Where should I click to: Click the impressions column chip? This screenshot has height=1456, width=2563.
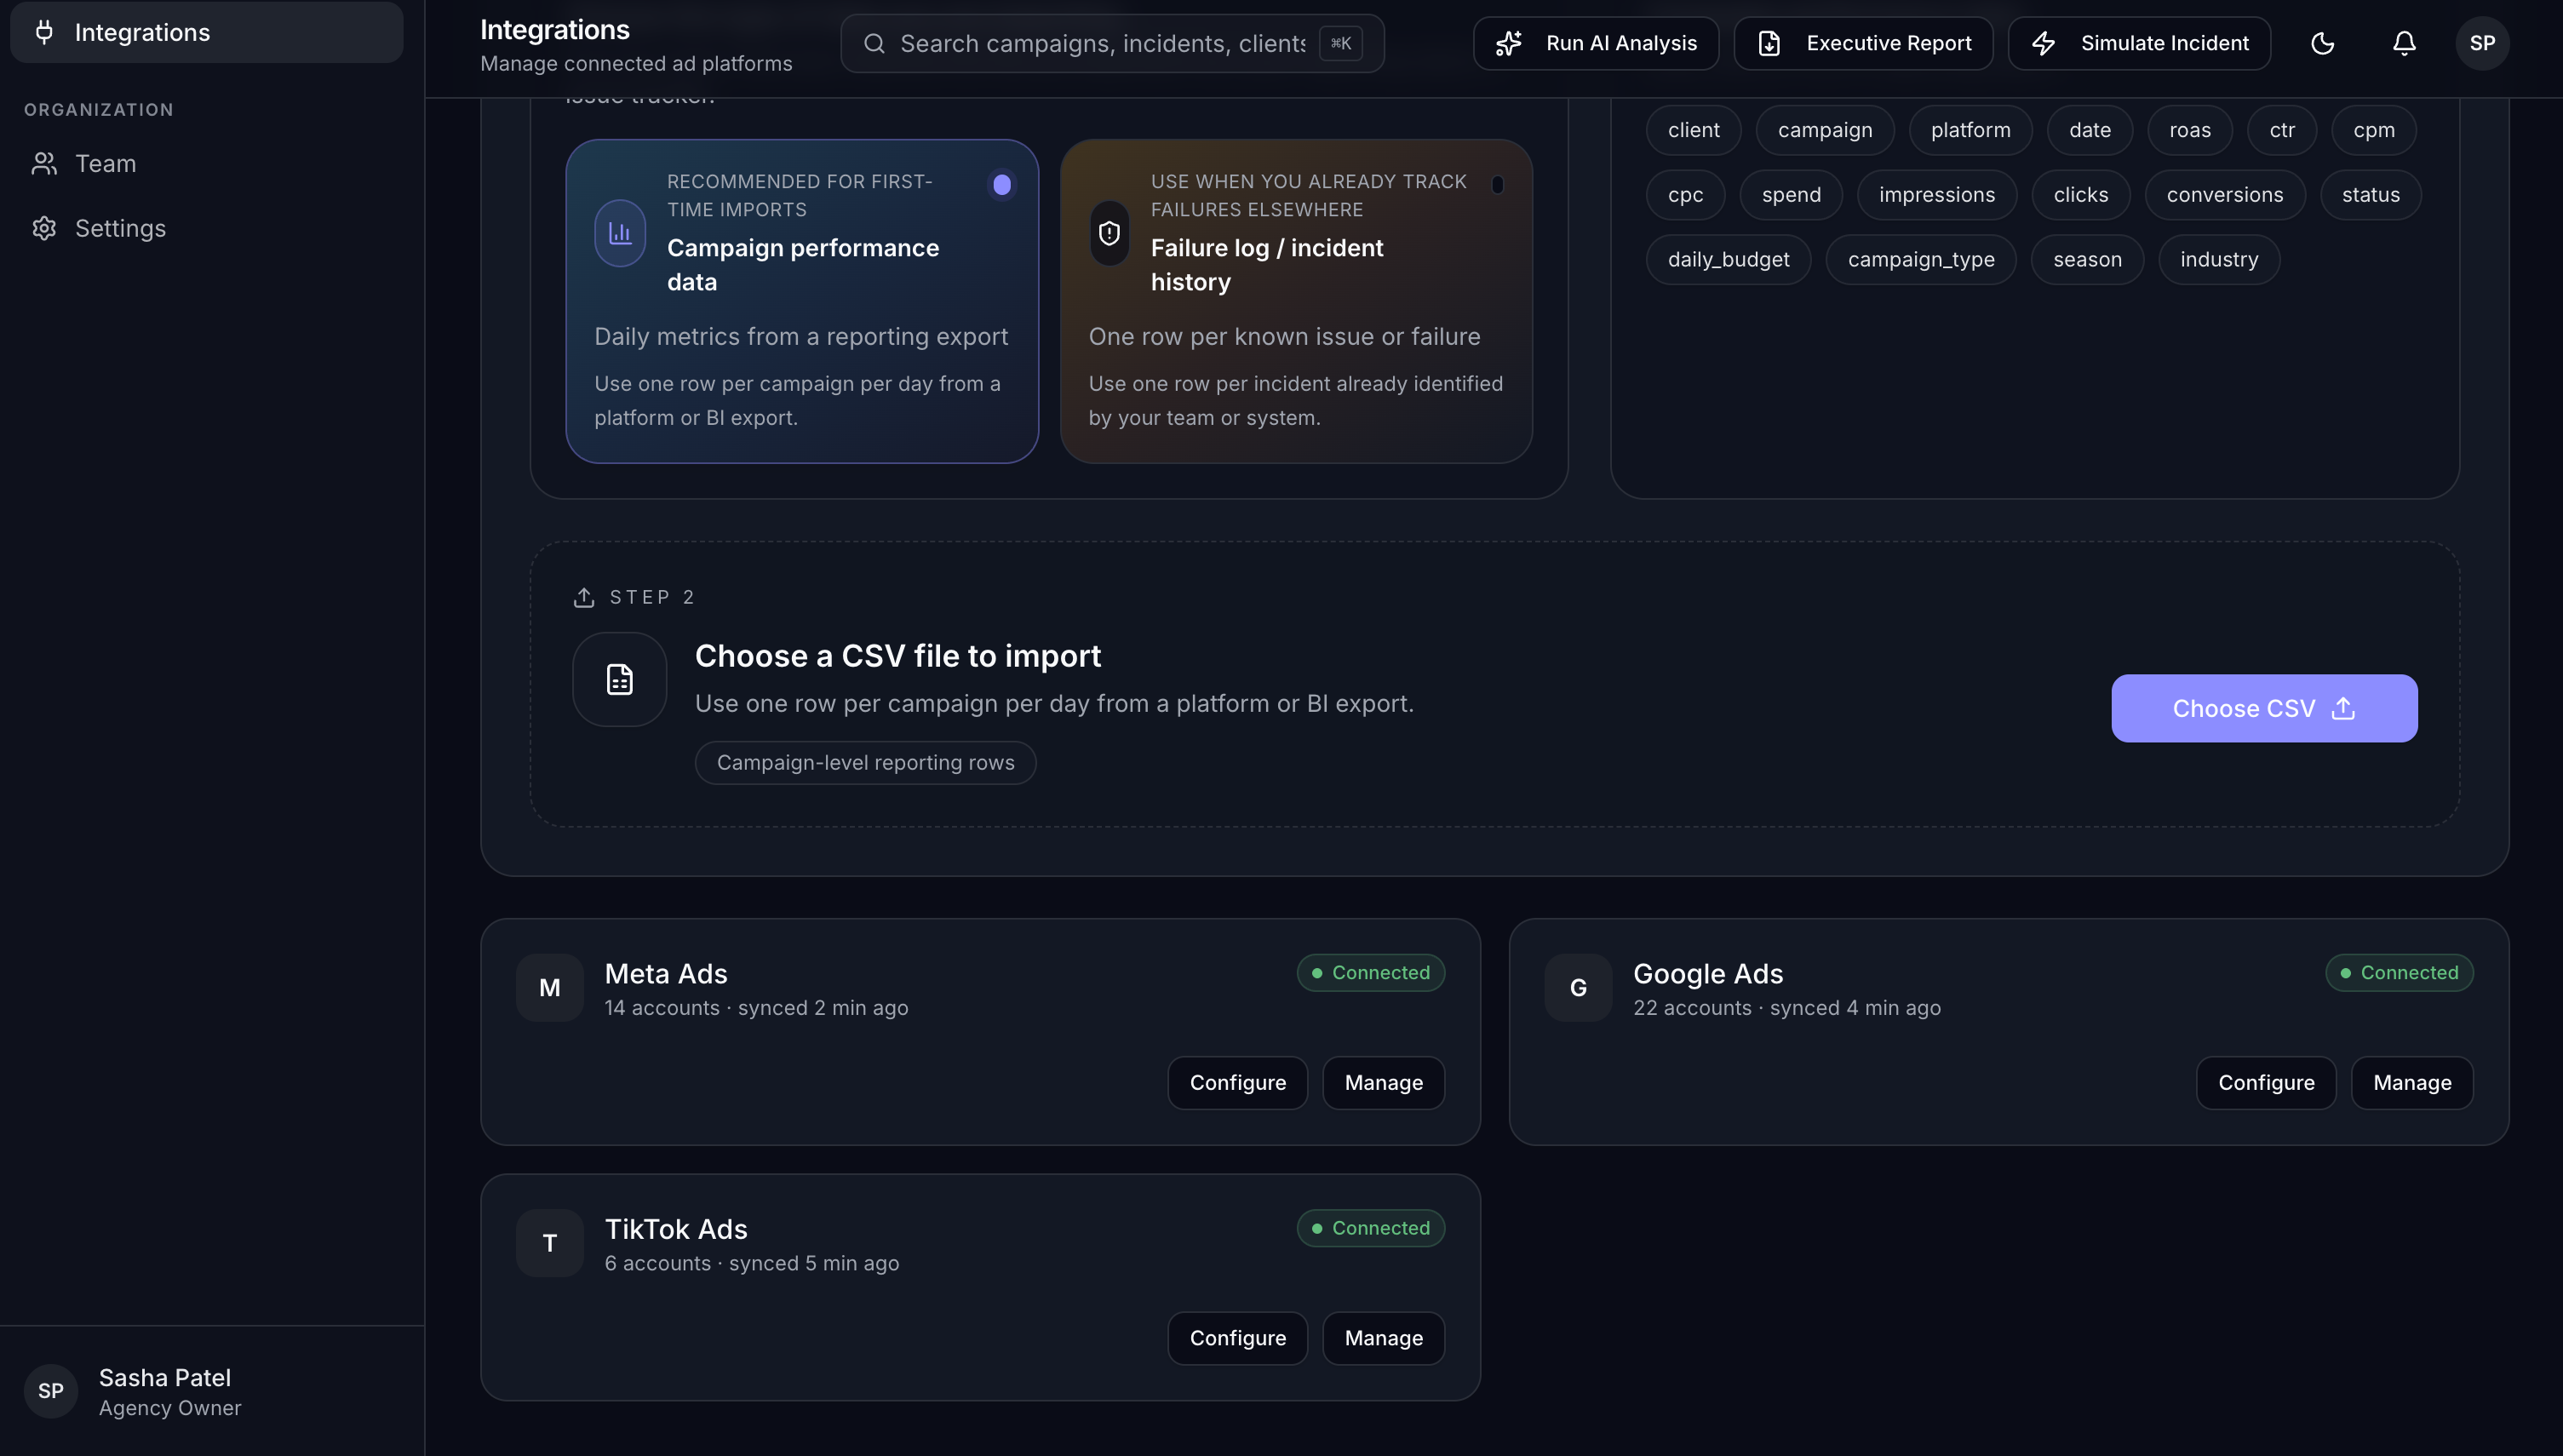(x=1936, y=195)
